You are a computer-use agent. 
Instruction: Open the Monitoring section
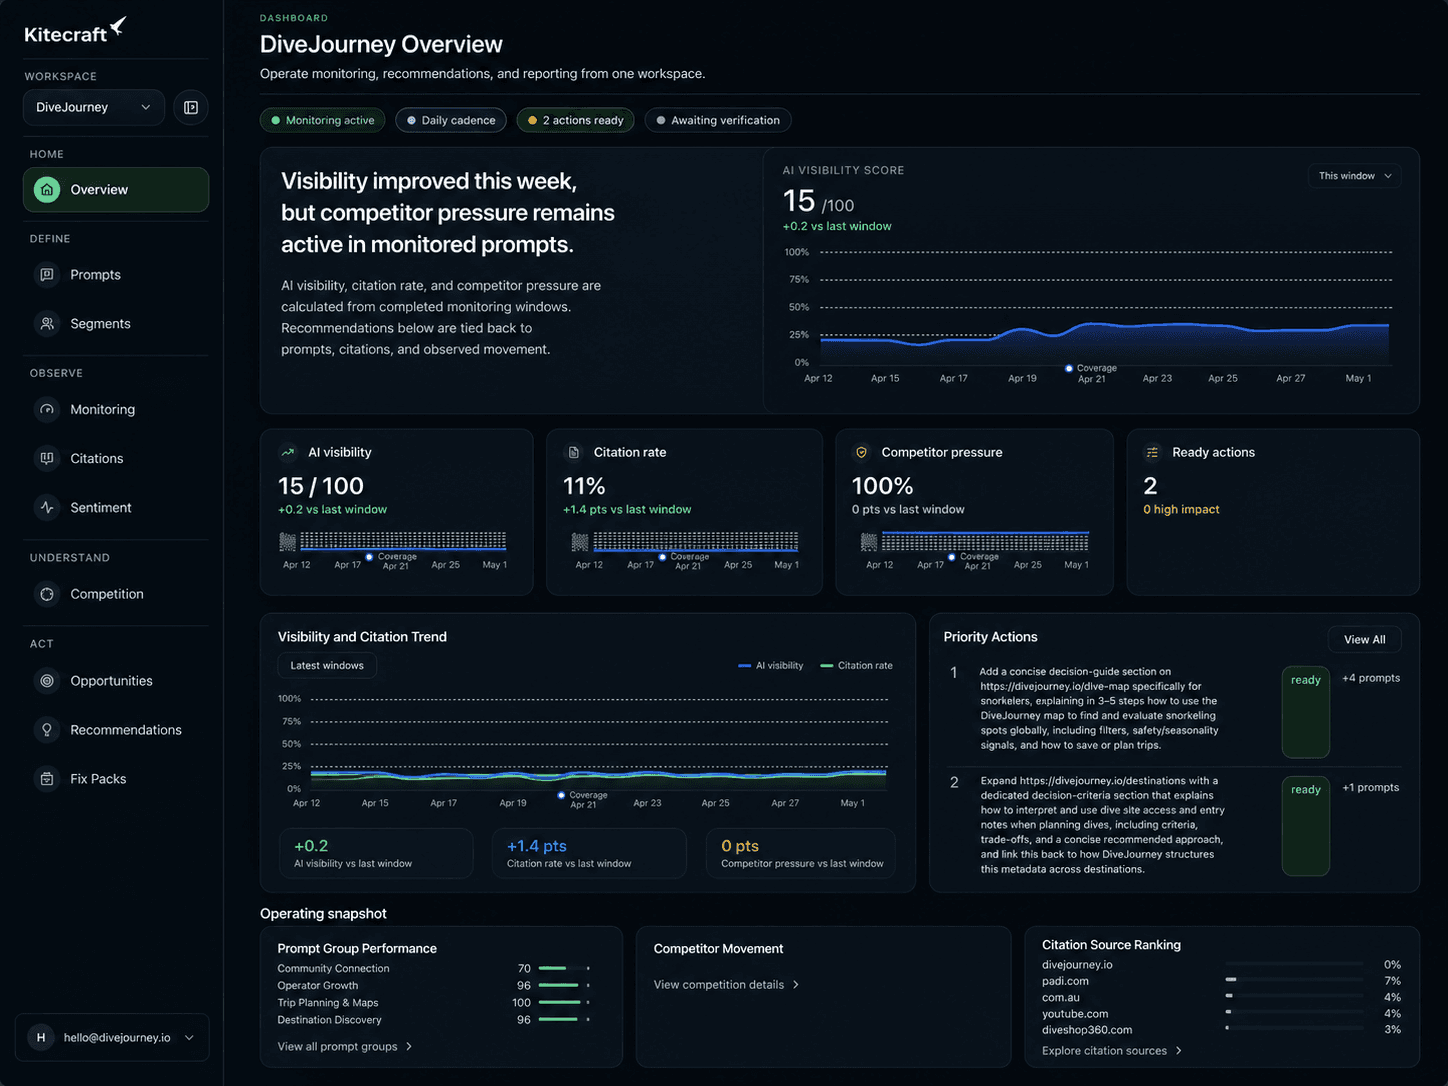pos(116,410)
